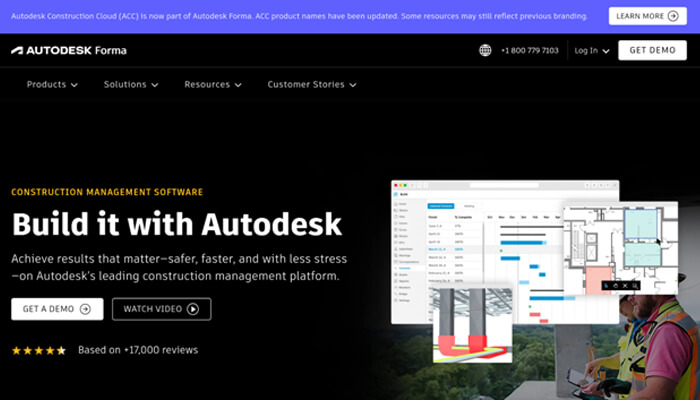
Task: Click the Autodesk Forma logo
Action: tap(69, 50)
